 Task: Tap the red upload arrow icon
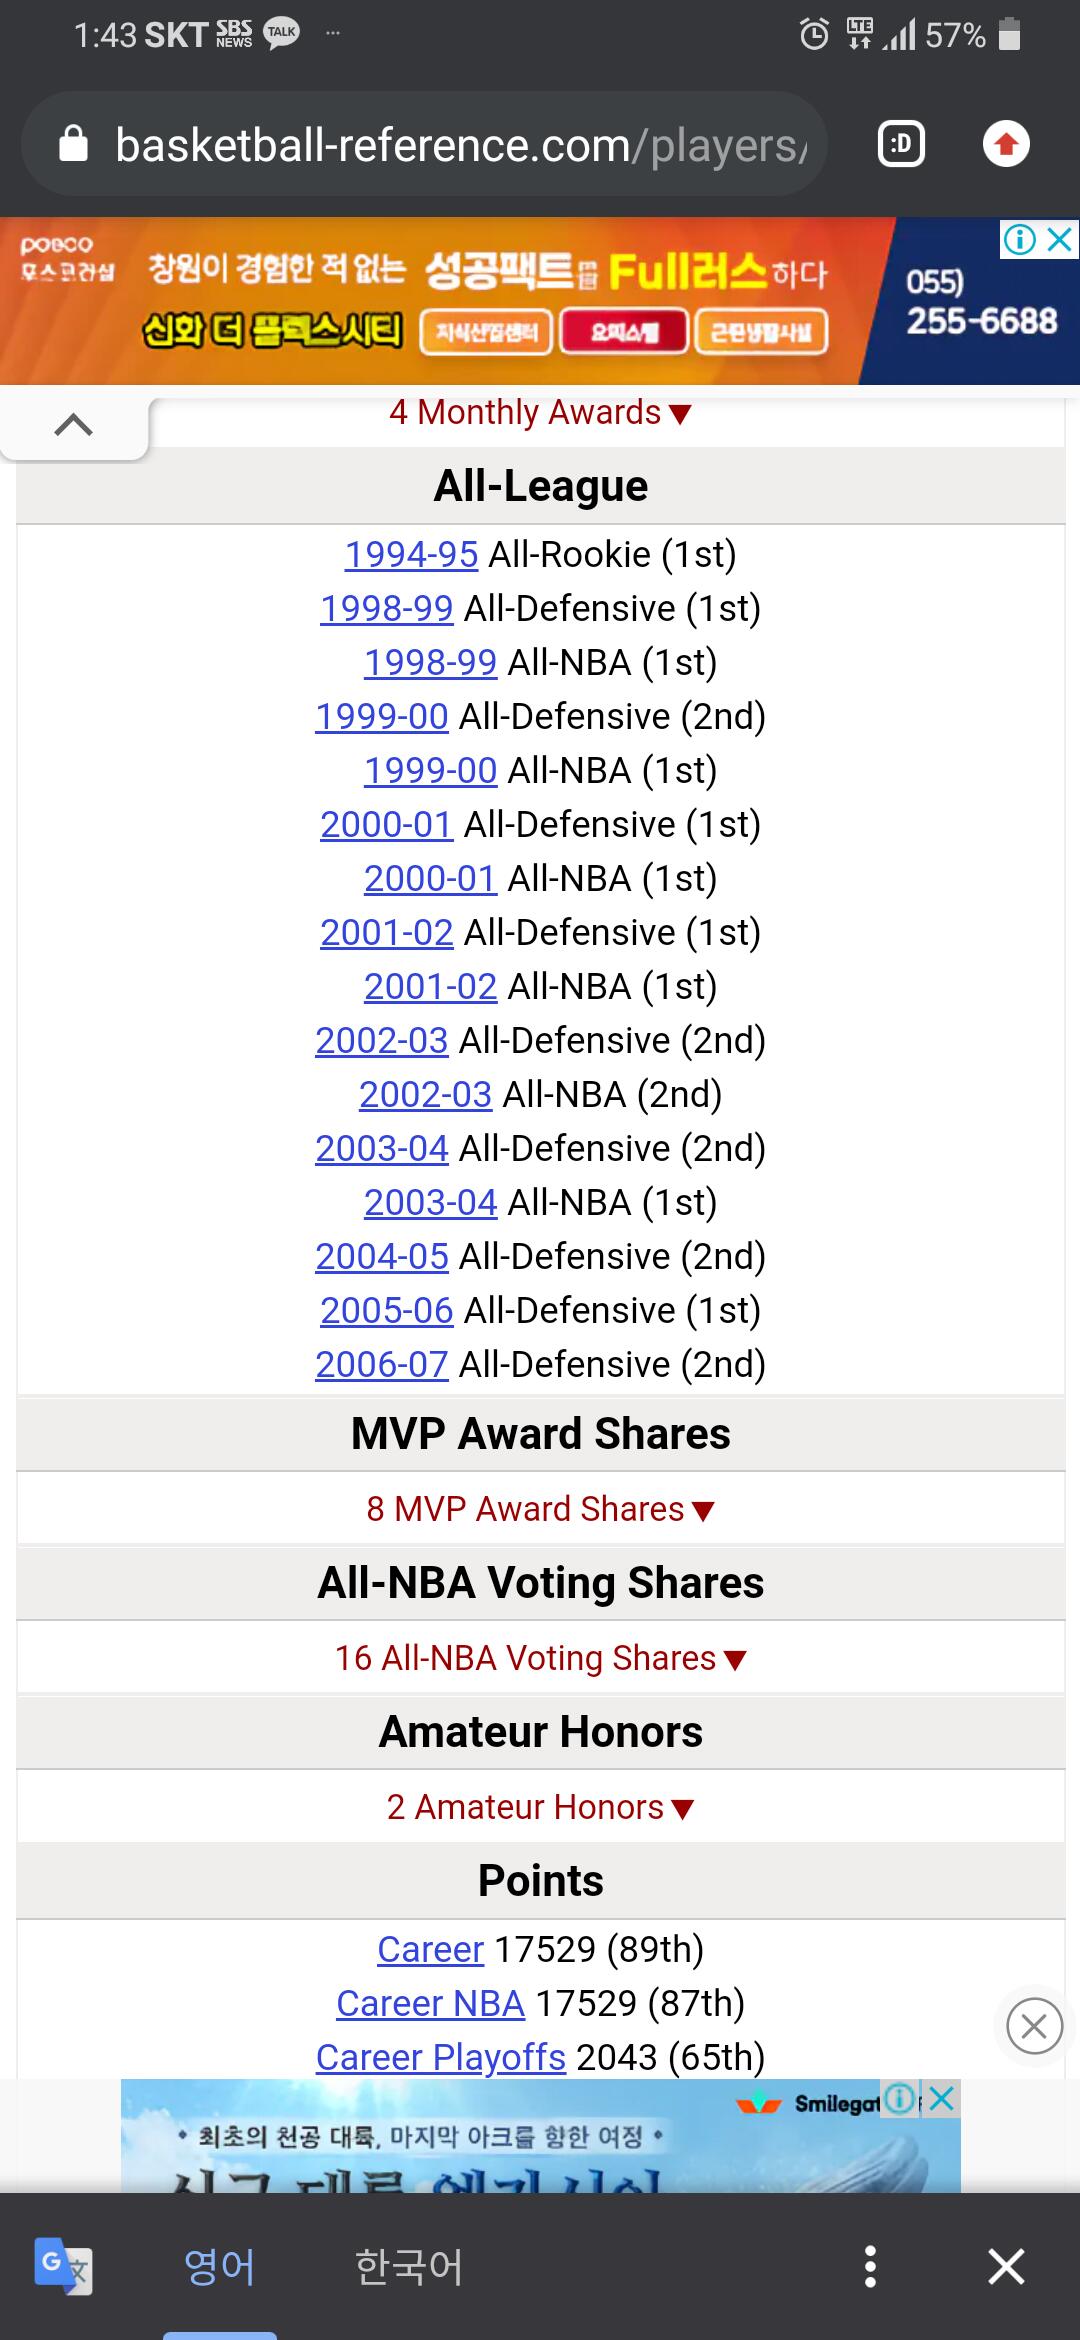click(1006, 145)
